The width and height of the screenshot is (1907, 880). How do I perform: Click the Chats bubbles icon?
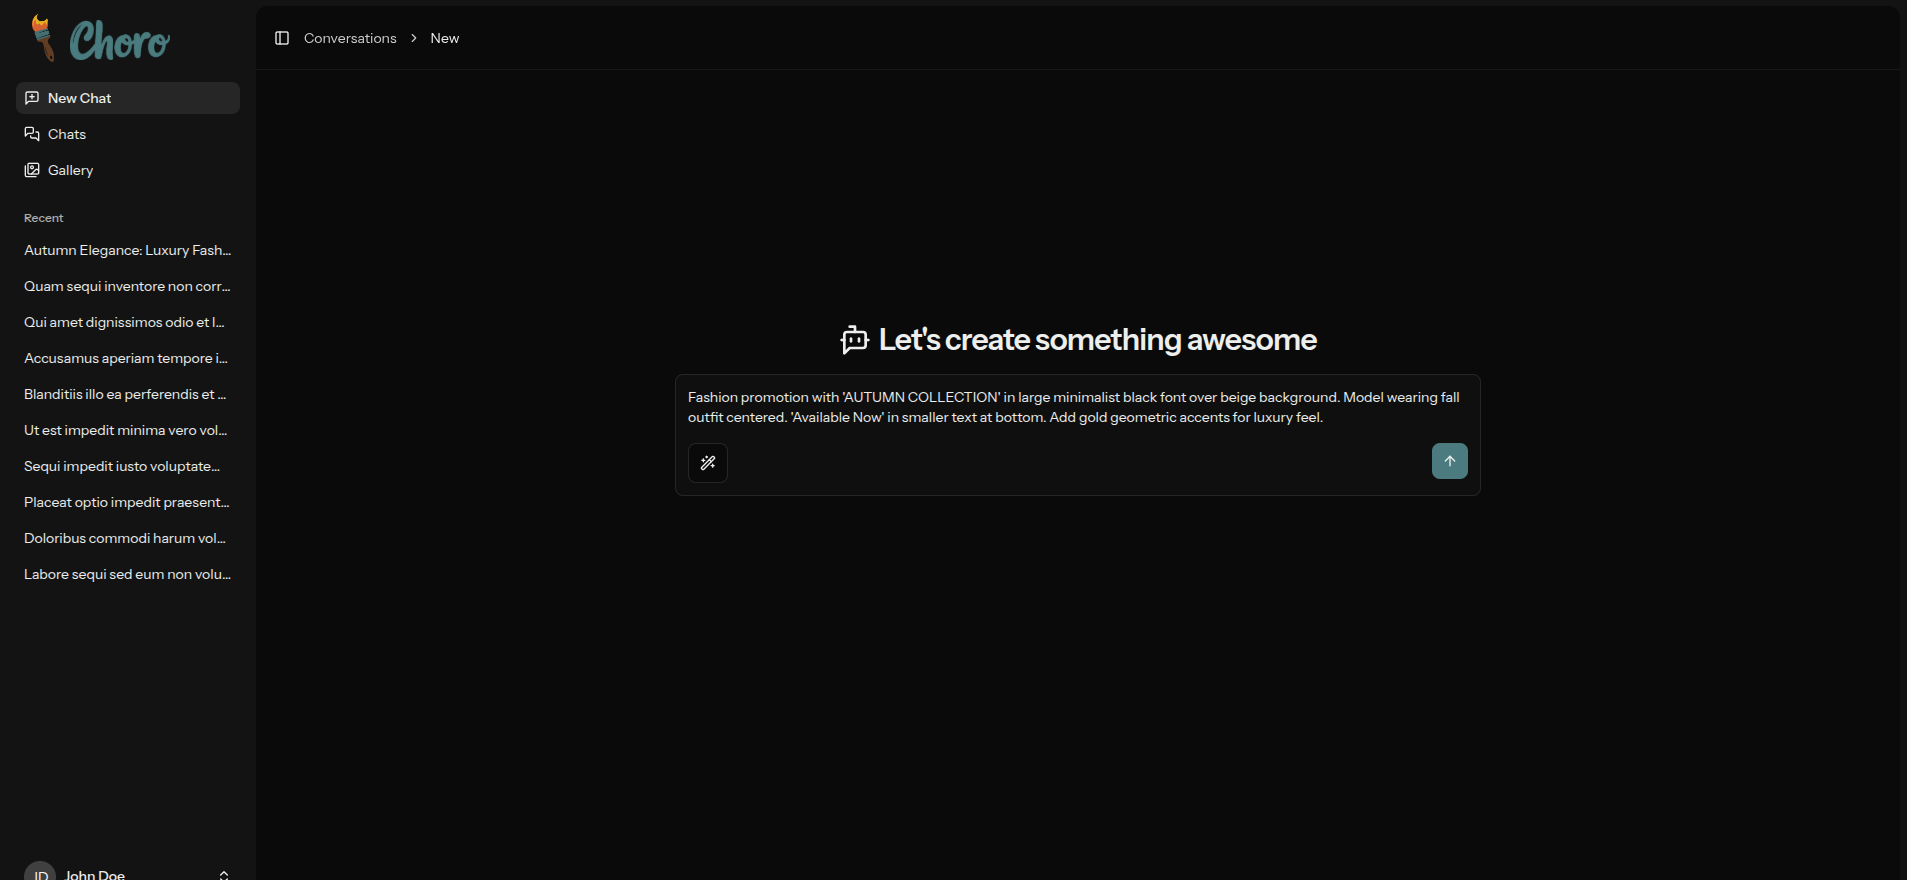click(32, 134)
